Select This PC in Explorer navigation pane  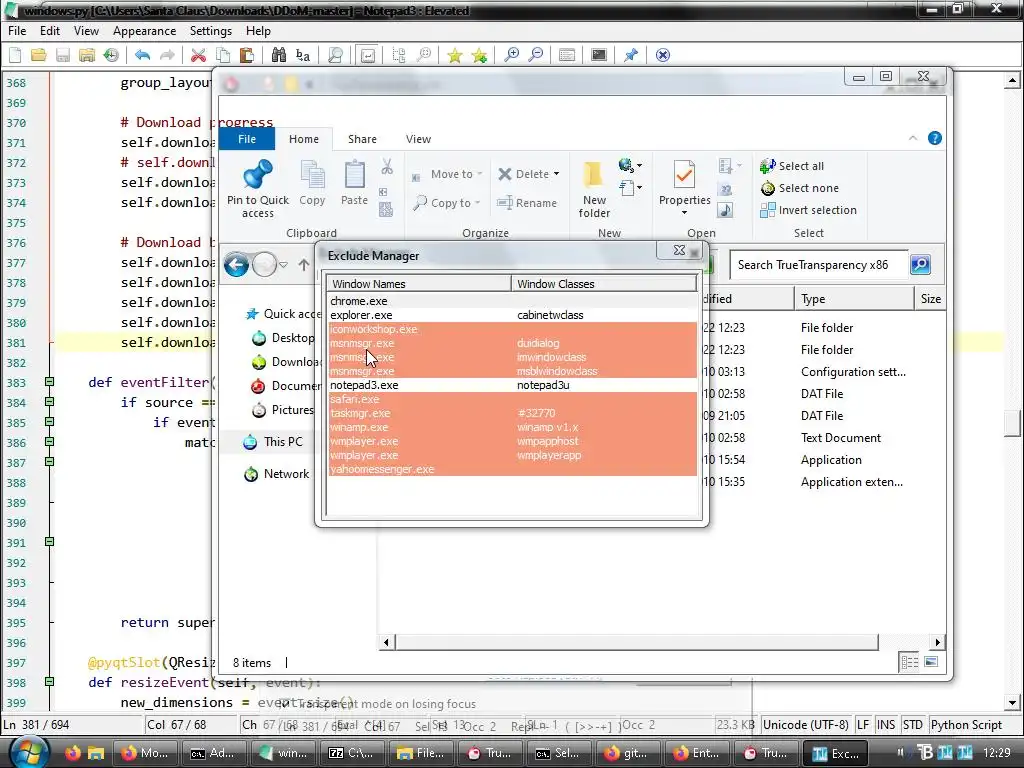pos(273,442)
